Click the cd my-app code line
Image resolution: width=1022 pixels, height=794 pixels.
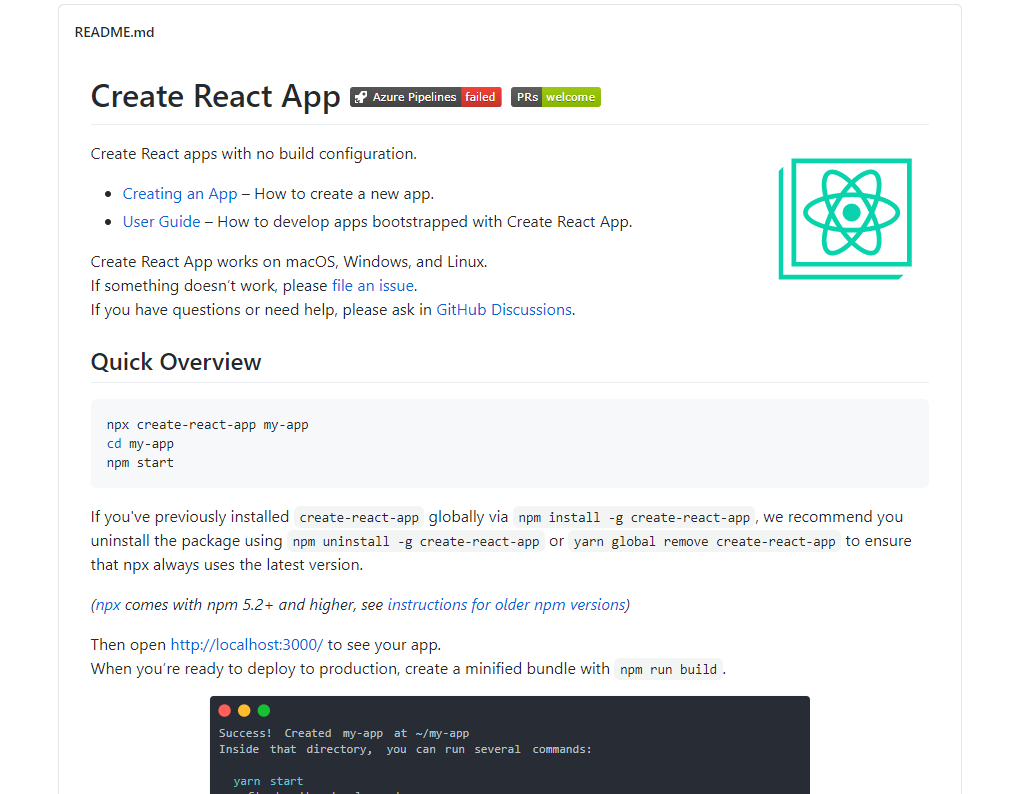[x=140, y=444]
